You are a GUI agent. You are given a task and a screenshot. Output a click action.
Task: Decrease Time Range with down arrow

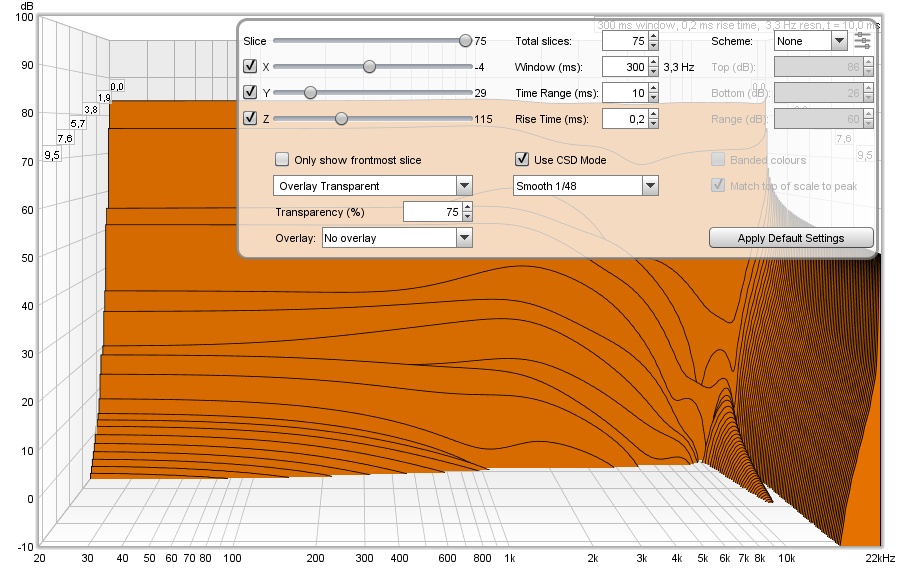[x=653, y=98]
